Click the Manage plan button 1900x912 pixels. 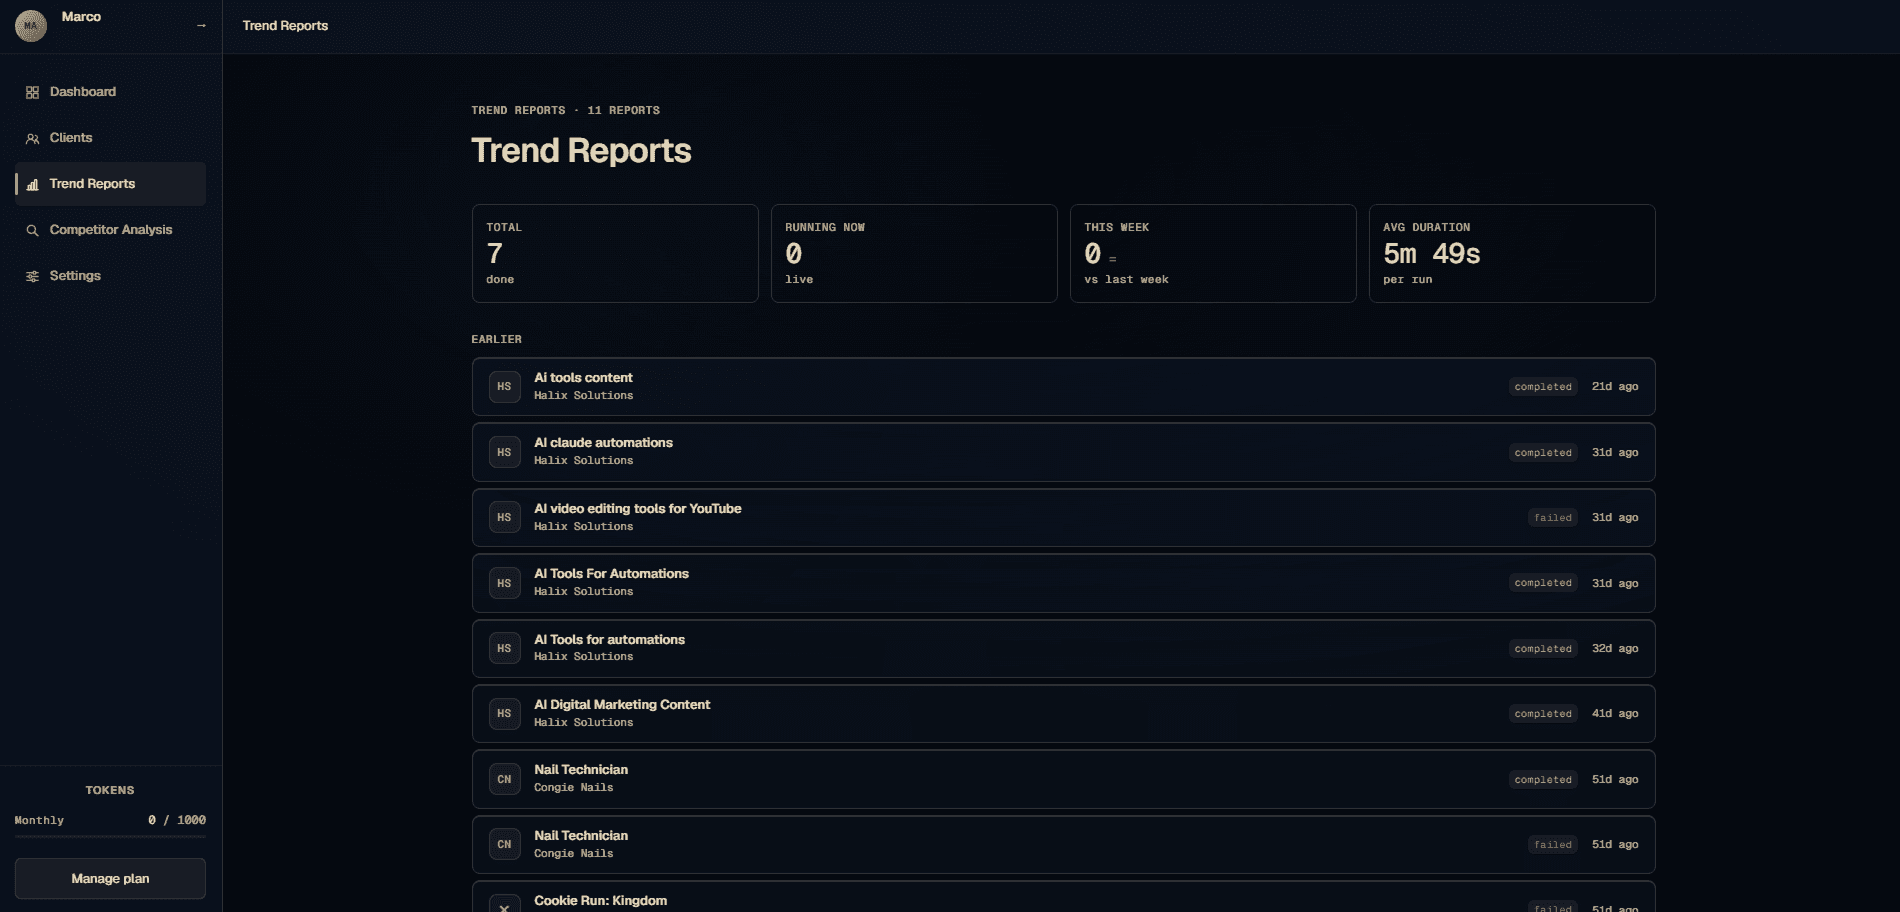click(110, 879)
